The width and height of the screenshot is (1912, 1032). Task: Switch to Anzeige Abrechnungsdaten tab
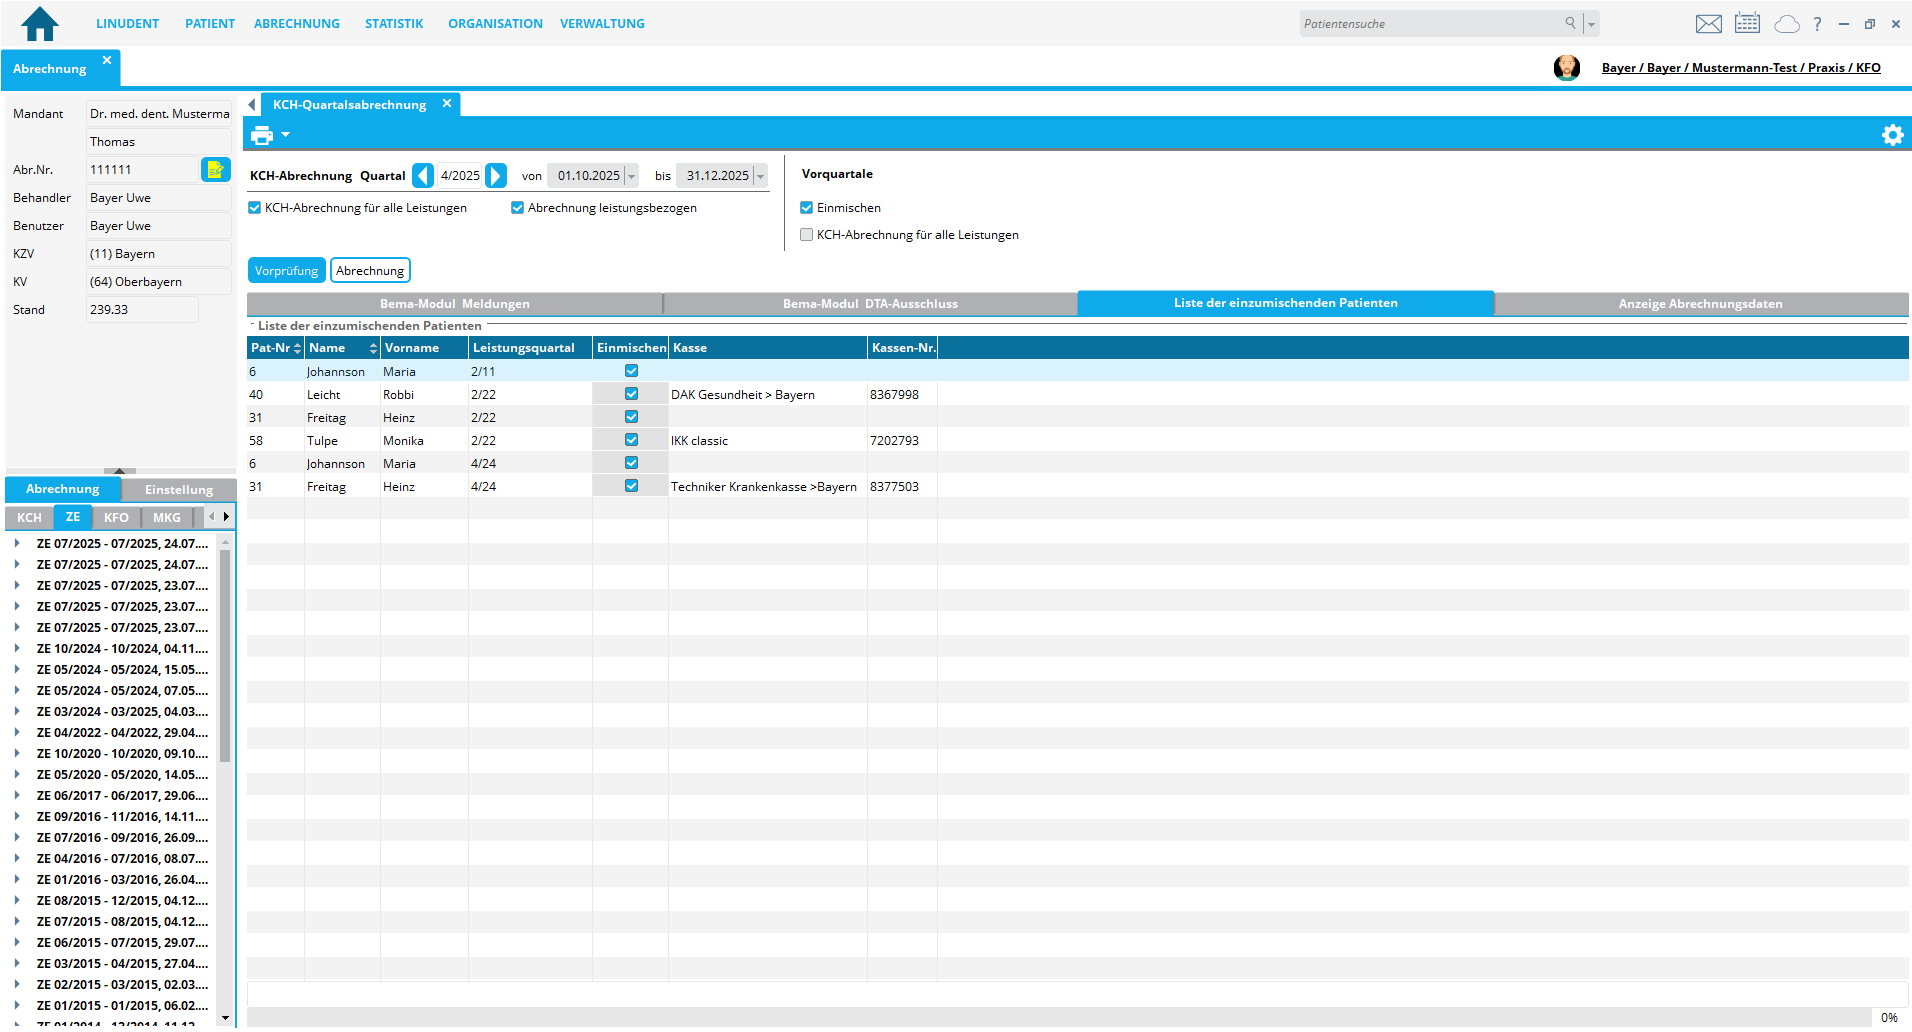pyautogui.click(x=1700, y=304)
